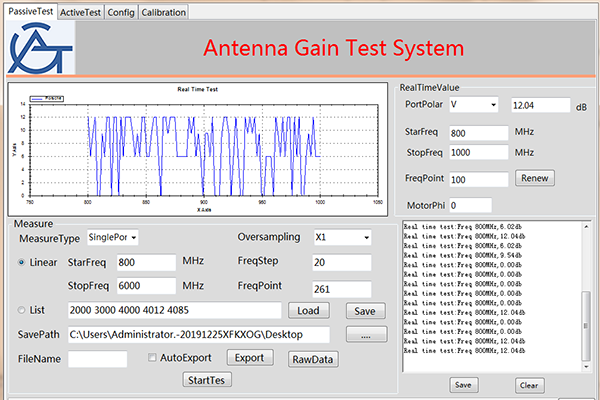Viewport: 600px width, 400px height.
Task: Click the Export button
Action: pyautogui.click(x=248, y=357)
